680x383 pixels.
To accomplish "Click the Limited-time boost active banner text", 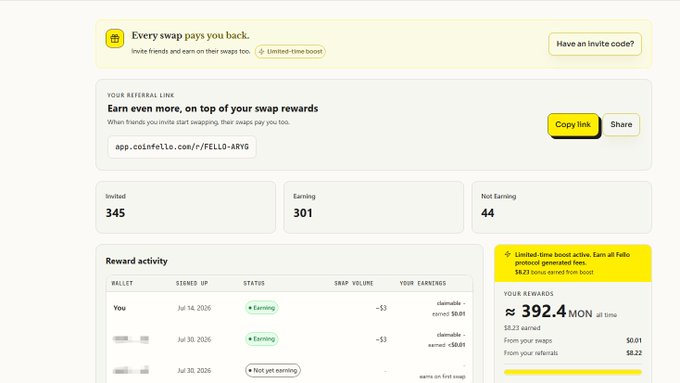I will click(572, 259).
